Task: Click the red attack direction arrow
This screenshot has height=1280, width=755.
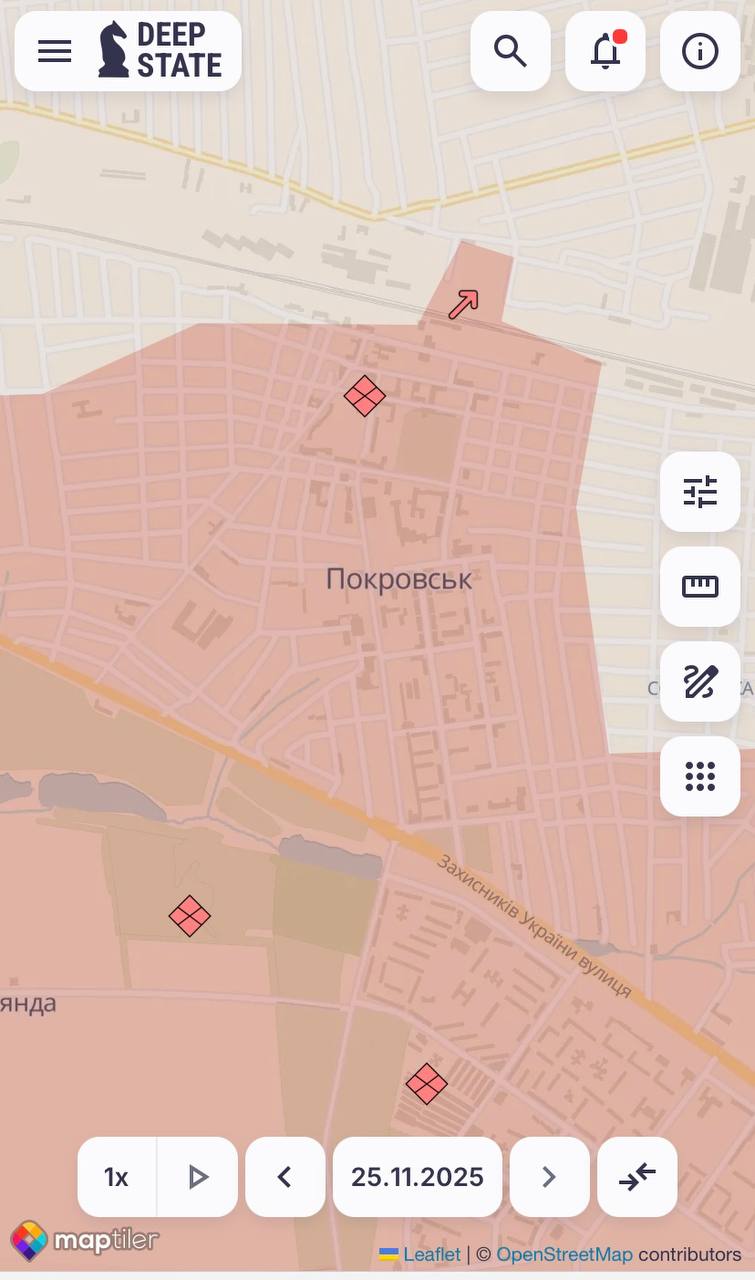Action: pyautogui.click(x=463, y=304)
